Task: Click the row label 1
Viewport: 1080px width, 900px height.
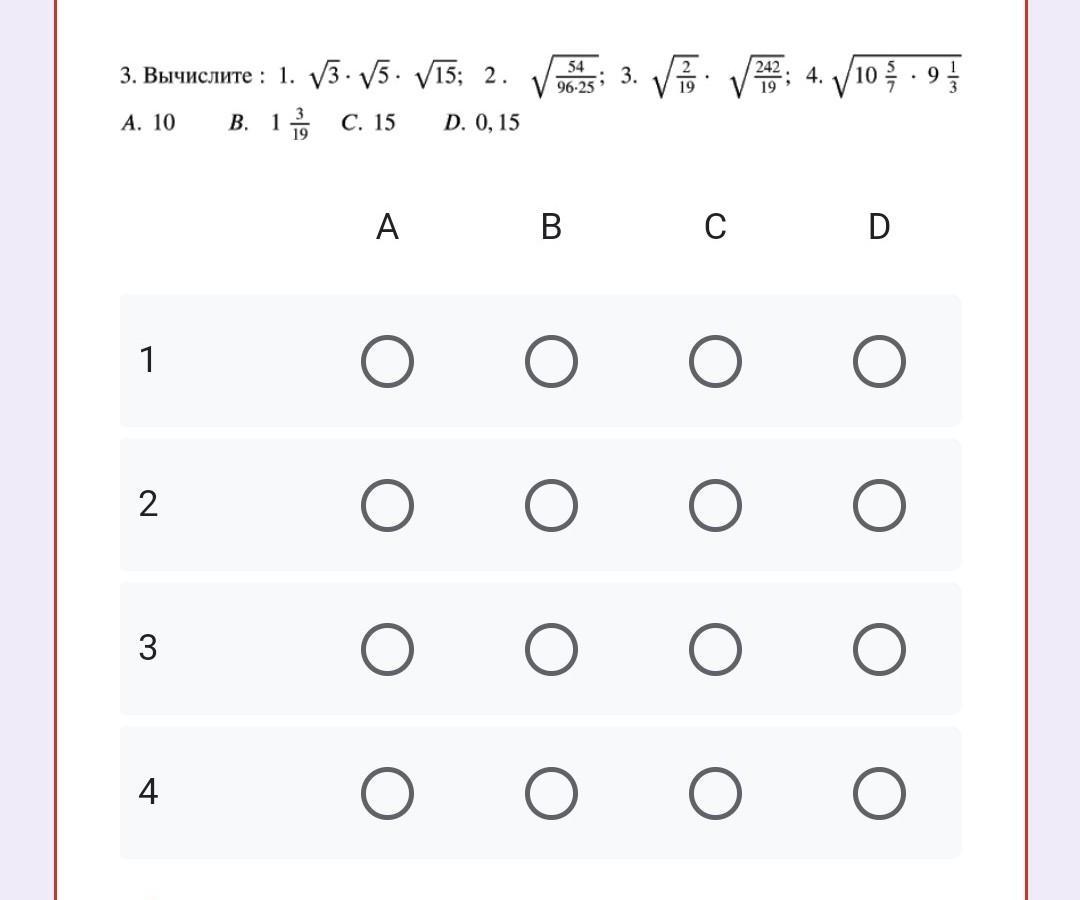Action: [147, 360]
